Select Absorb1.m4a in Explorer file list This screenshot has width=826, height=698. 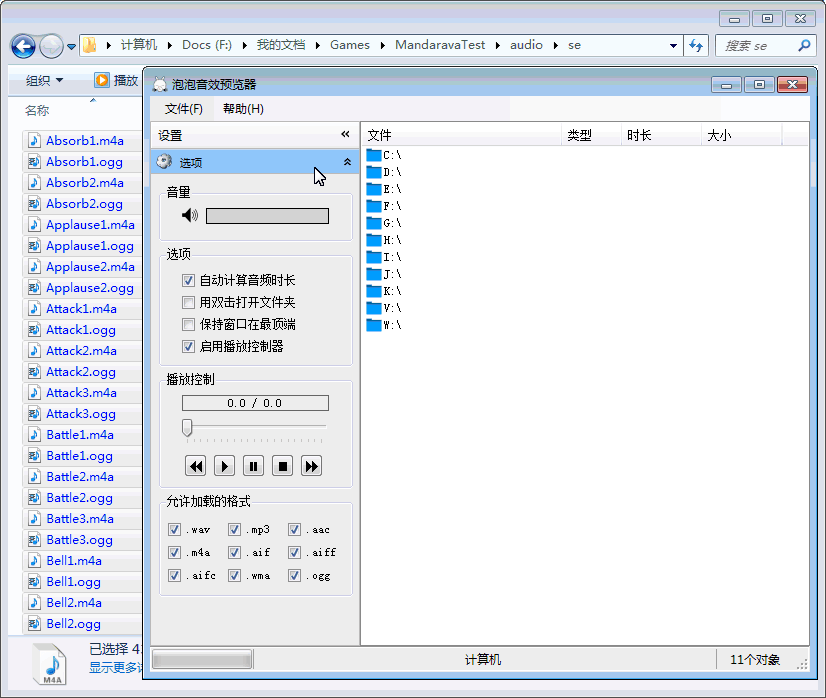(x=85, y=141)
